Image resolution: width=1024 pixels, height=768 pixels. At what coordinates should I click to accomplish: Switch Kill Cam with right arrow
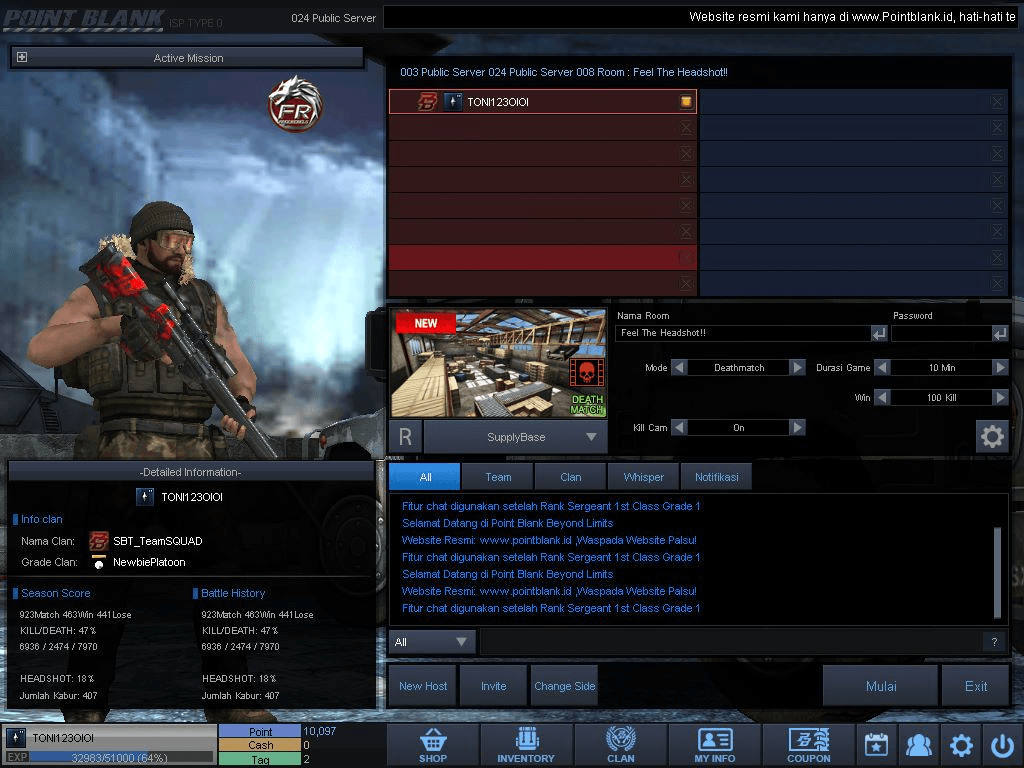pyautogui.click(x=797, y=428)
